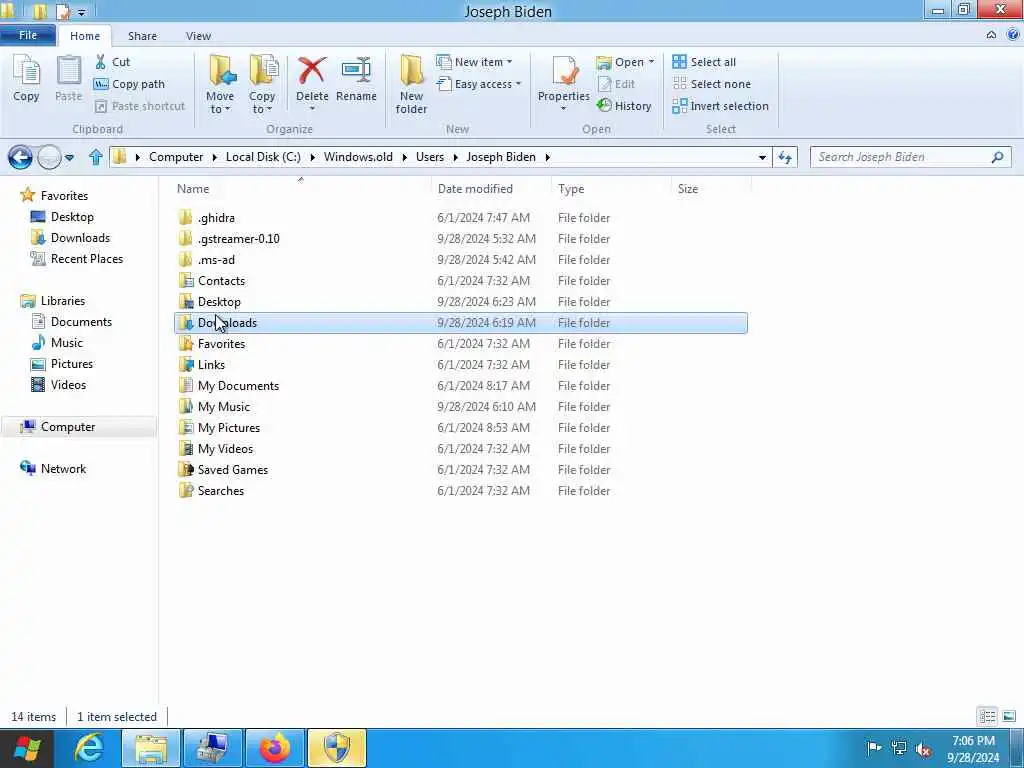Go up one folder level arrow

[x=95, y=157]
